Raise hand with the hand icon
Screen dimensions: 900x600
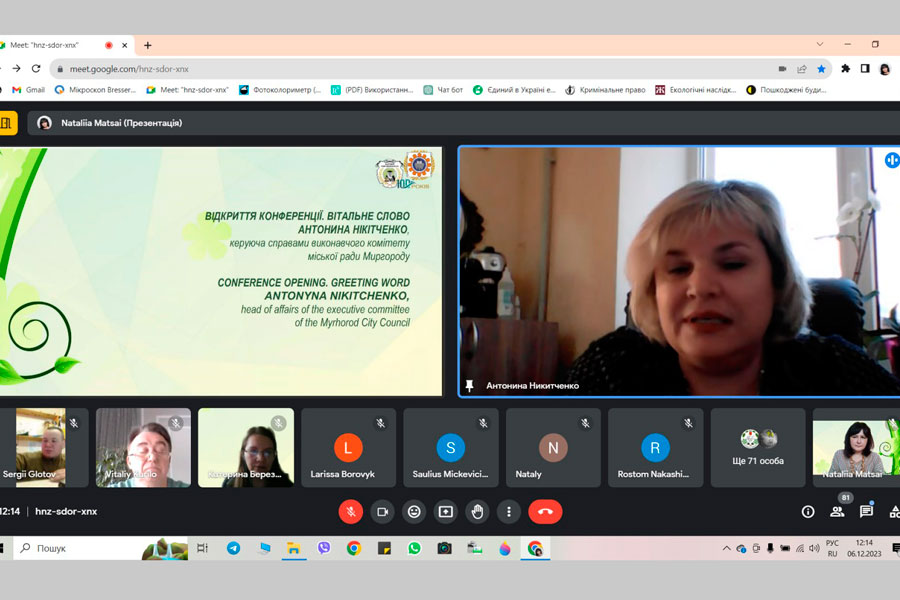477,512
